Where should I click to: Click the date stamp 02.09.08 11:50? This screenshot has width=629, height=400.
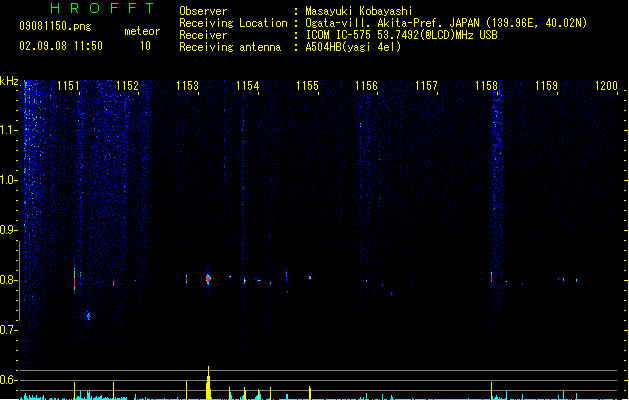pos(61,46)
